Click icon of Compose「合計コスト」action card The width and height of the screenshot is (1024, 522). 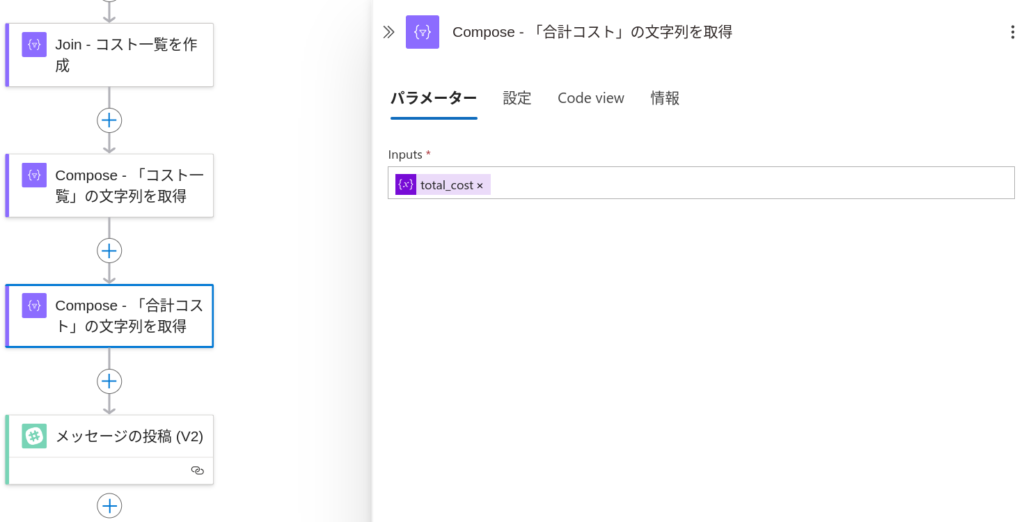[x=34, y=305]
